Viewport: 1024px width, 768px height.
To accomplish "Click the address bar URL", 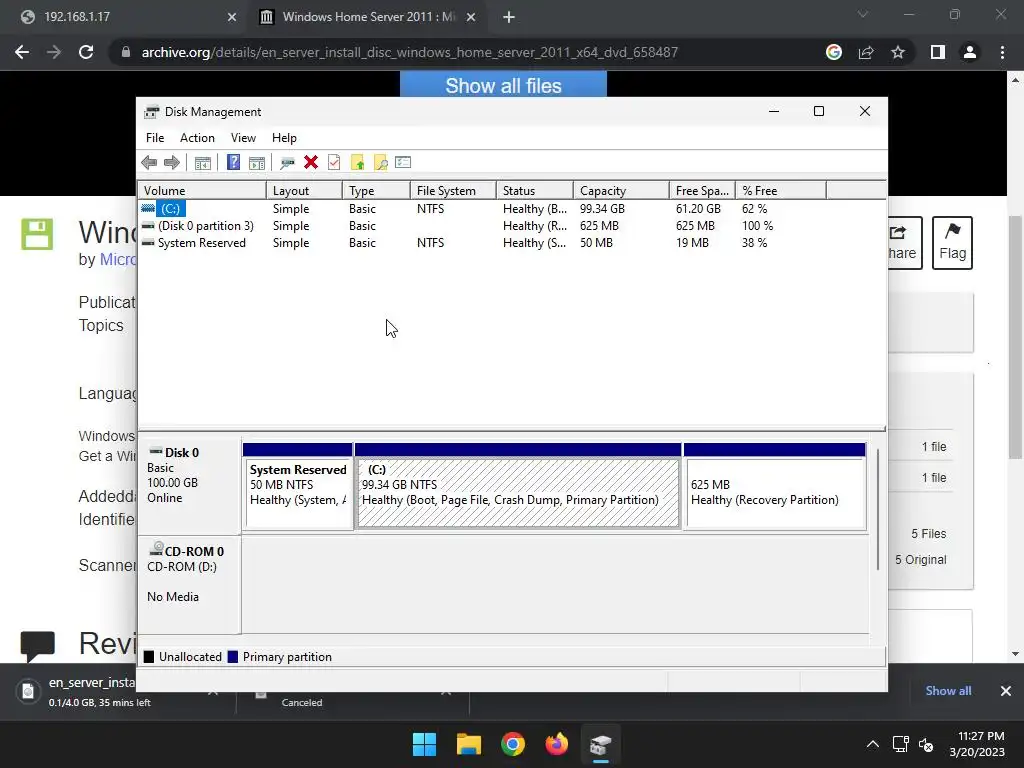I will coord(409,52).
